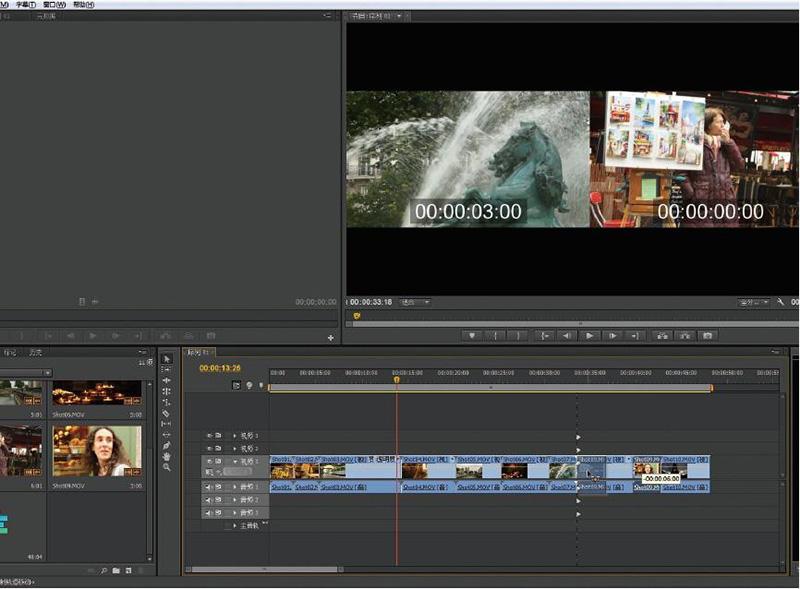Image resolution: width=800 pixels, height=589 pixels.
Task: Open the 窗口(W) menu
Action: click(x=54, y=5)
